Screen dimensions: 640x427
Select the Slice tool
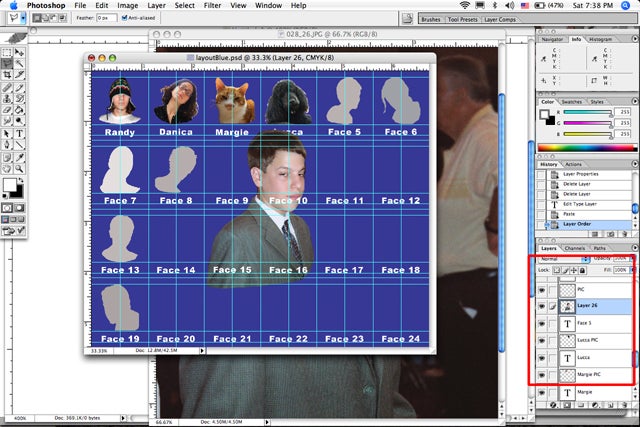click(x=19, y=74)
